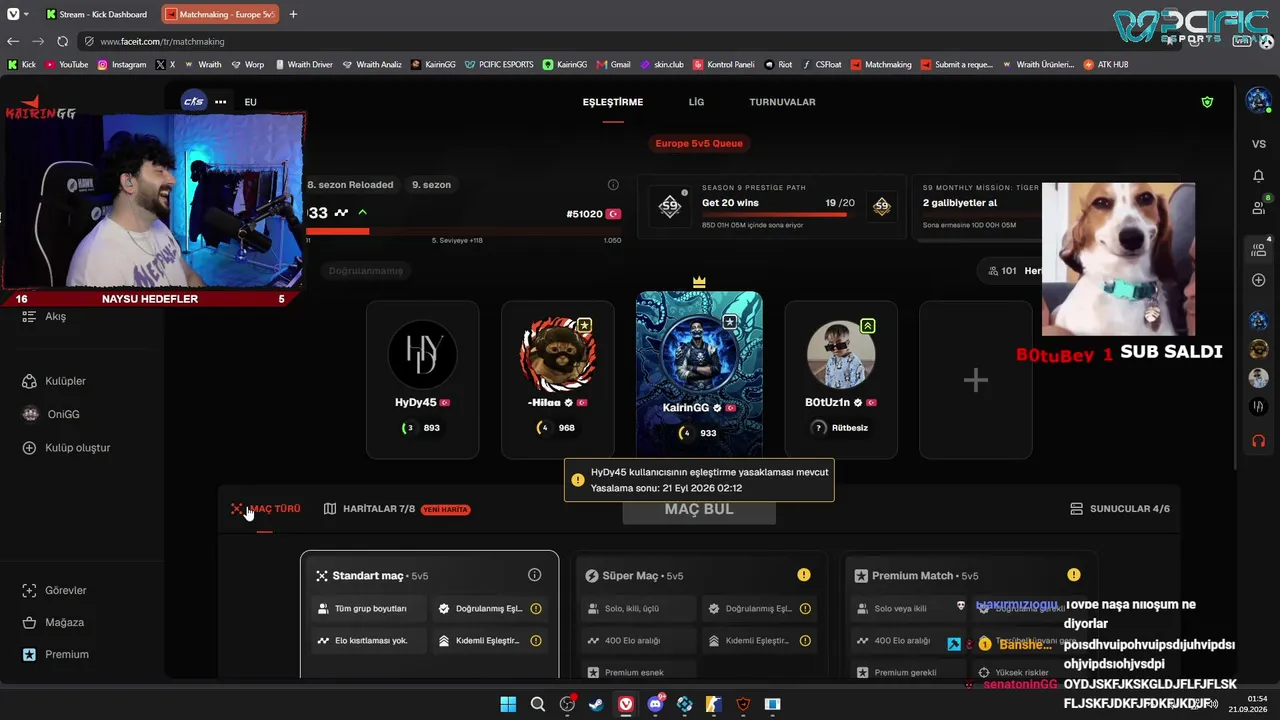Expand Haritalar 7/8 map selection
This screenshot has height=720, width=1280.
point(397,509)
